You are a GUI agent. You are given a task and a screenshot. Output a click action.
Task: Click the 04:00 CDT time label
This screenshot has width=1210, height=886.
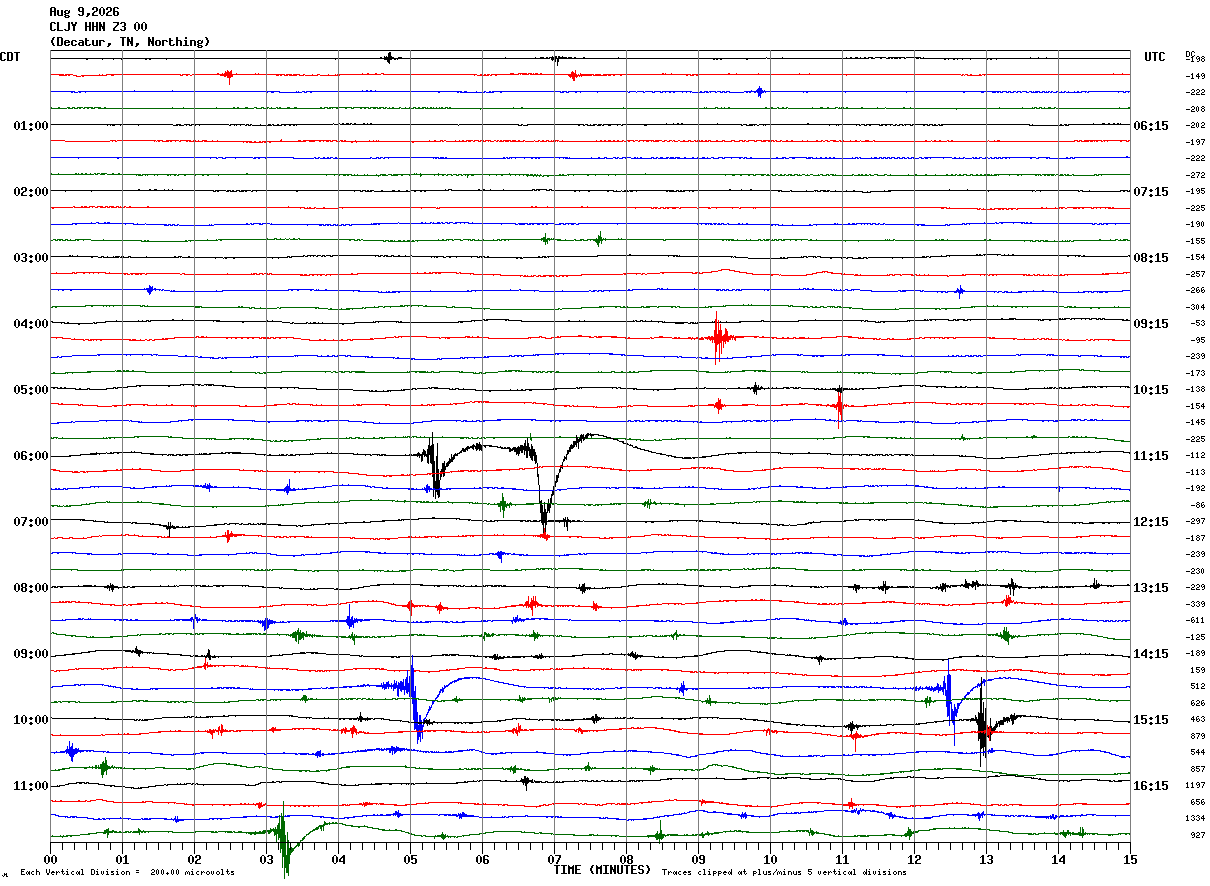pos(31,324)
